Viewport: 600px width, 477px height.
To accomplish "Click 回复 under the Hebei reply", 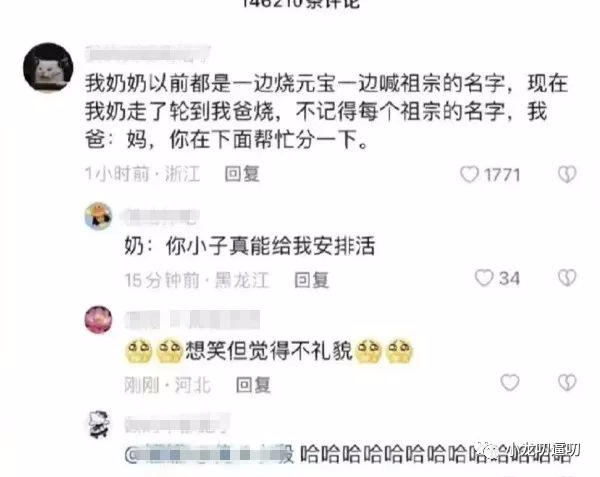I will (253, 384).
